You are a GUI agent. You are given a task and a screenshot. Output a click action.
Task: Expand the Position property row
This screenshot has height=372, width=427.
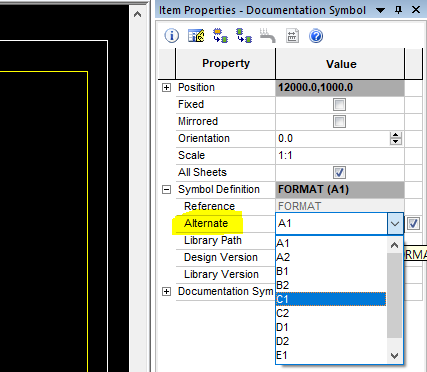166,88
